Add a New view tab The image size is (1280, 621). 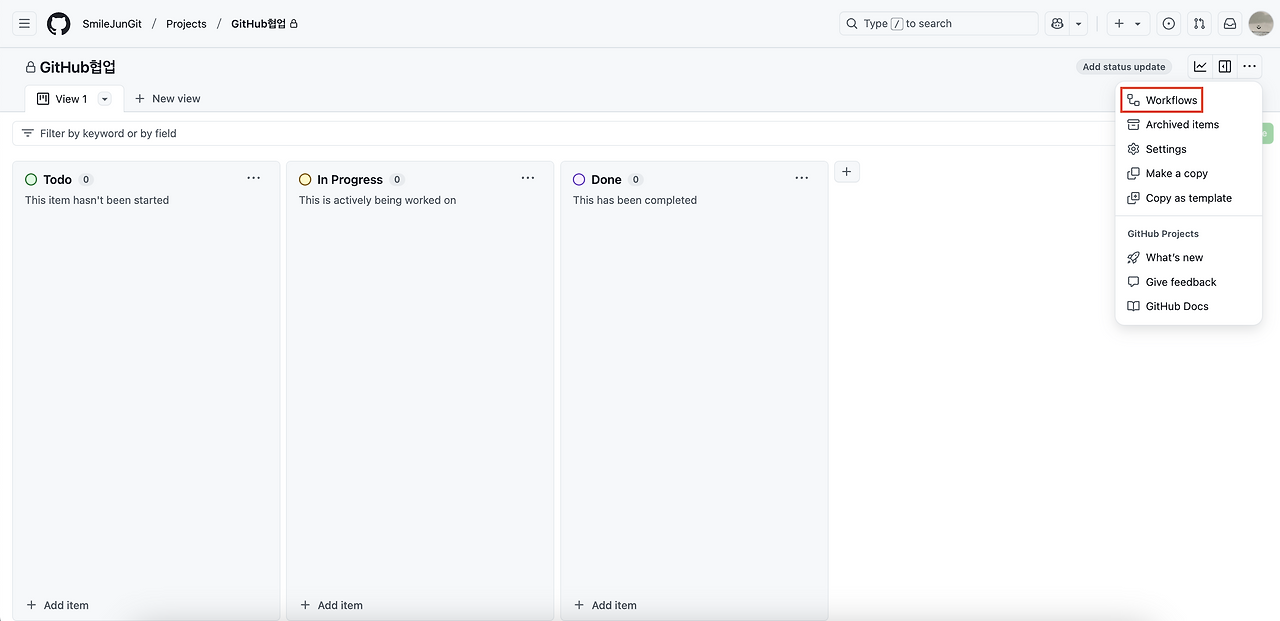tap(168, 99)
